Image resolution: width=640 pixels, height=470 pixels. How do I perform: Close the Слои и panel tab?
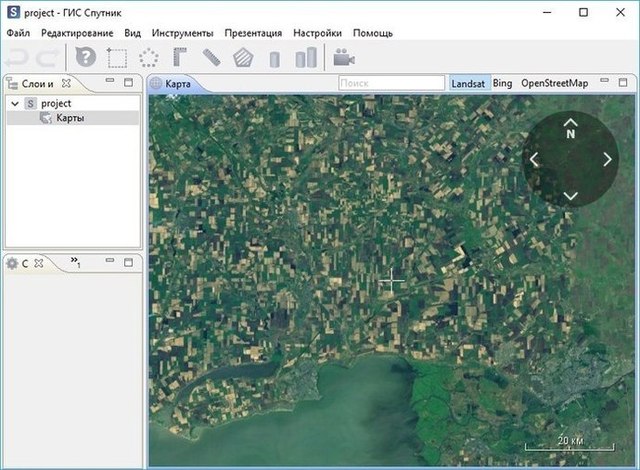(x=66, y=83)
